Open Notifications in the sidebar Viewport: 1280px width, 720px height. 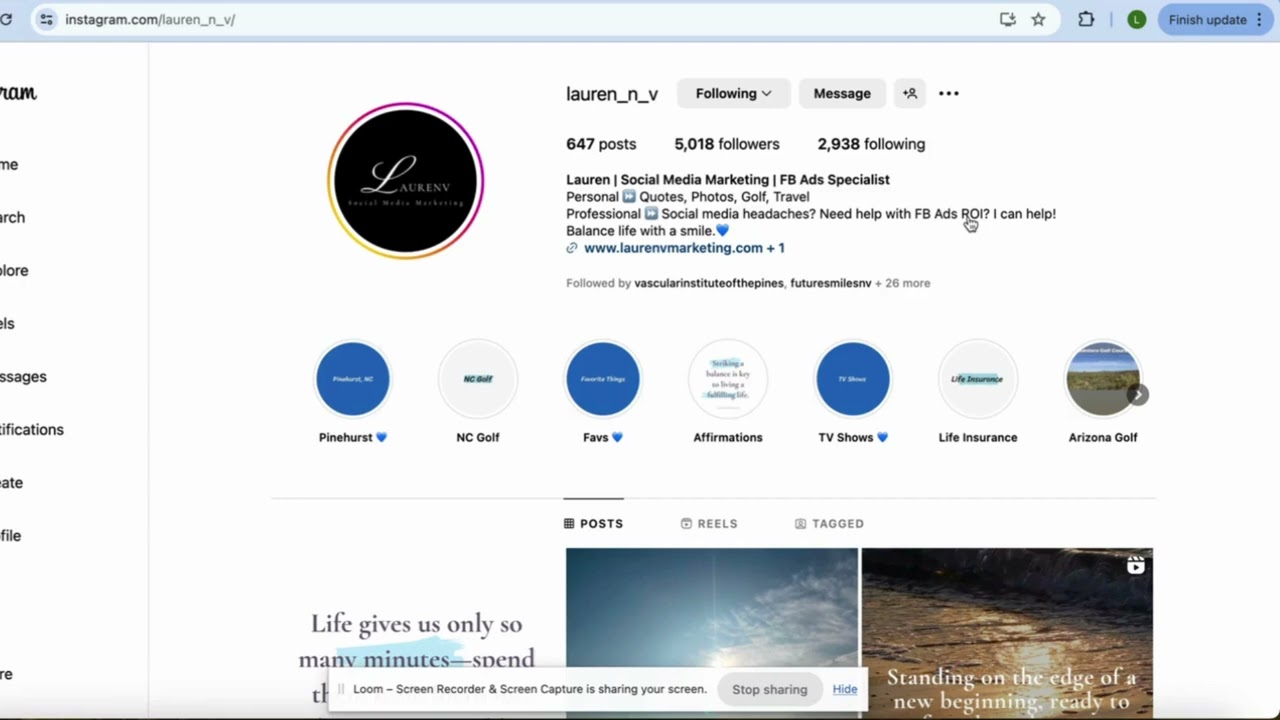click(x=32, y=429)
